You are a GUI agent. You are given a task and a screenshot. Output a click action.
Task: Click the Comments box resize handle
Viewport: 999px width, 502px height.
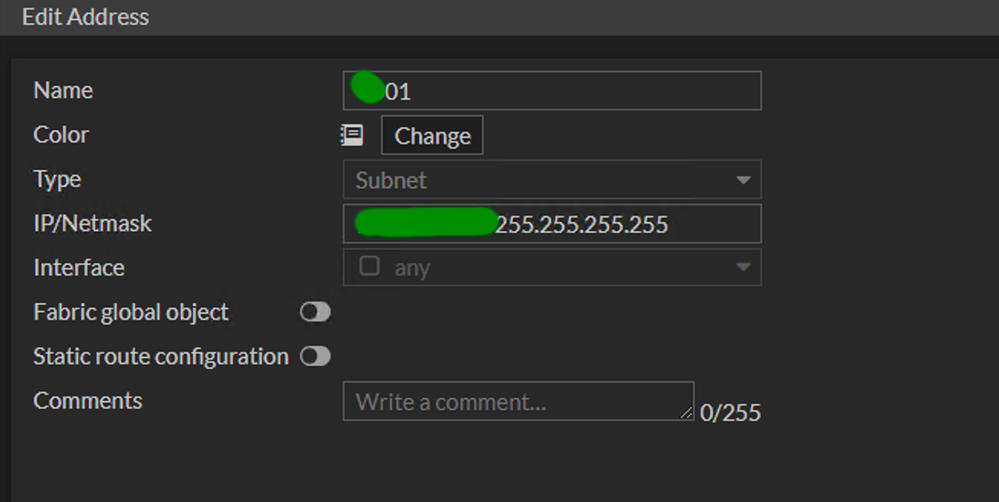pyautogui.click(x=687, y=413)
